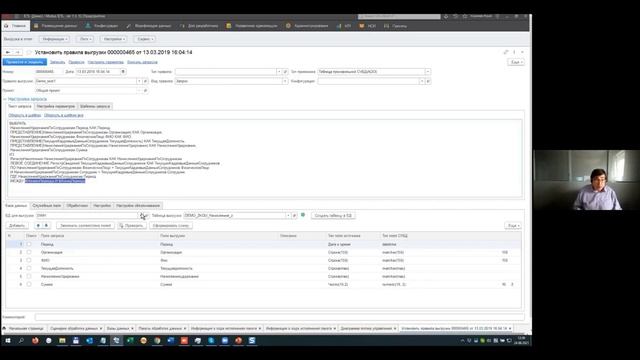Screen dimensions: 640x360
Task: Click the back navigation arrow
Action: [8, 52]
